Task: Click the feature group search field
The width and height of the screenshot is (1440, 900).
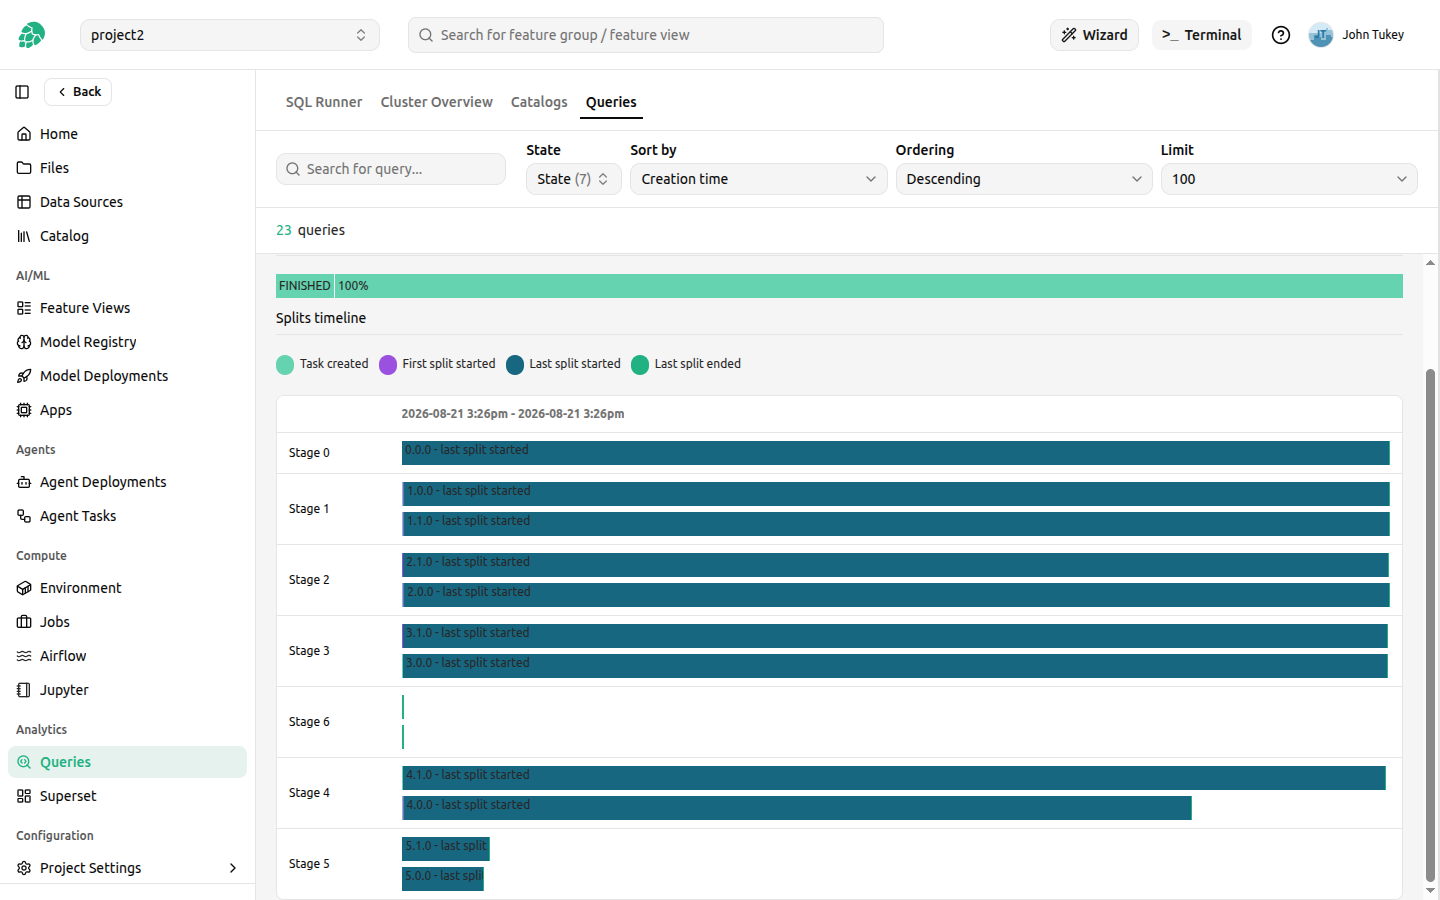Action: tap(646, 35)
